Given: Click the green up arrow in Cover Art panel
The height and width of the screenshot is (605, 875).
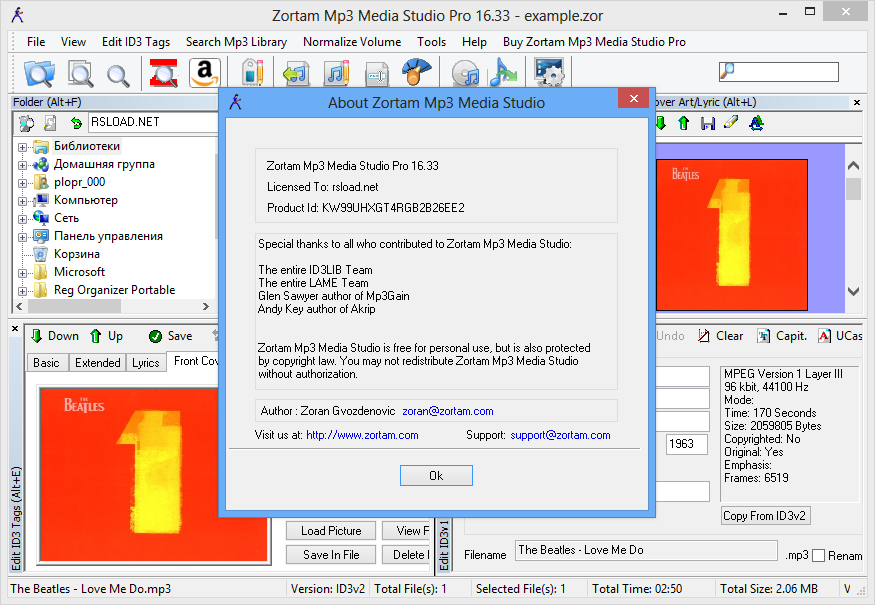Looking at the screenshot, I should pyautogui.click(x=684, y=123).
